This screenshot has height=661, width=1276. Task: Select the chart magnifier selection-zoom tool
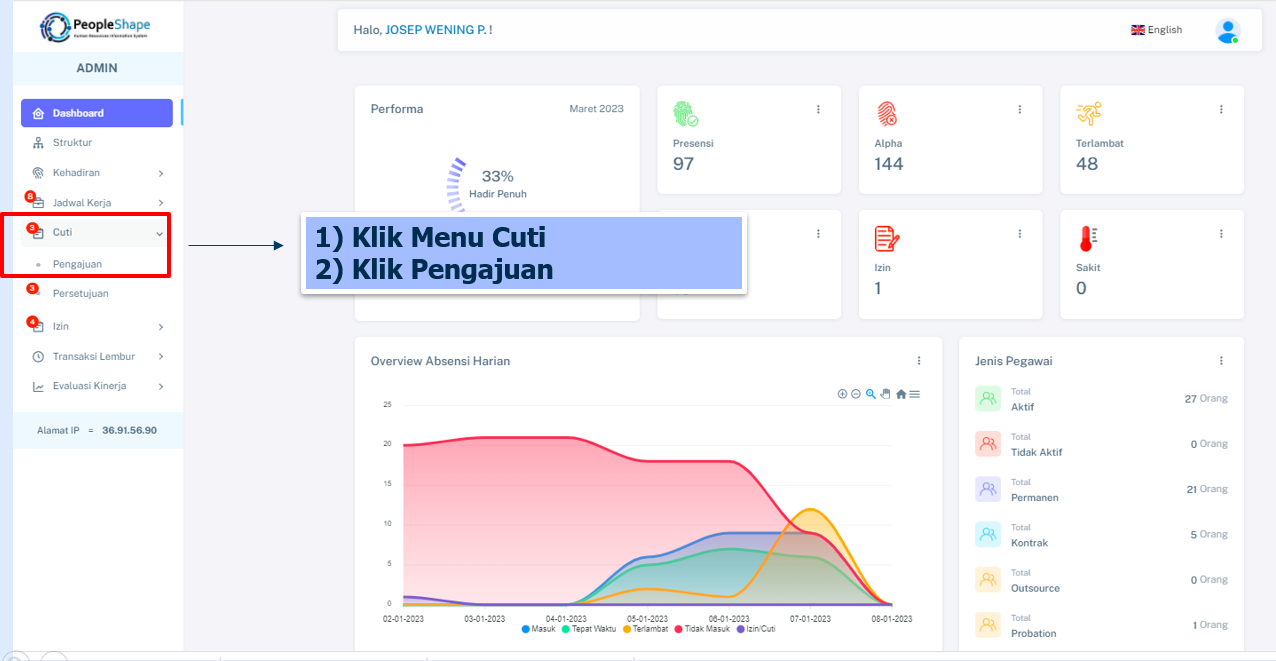(x=871, y=394)
